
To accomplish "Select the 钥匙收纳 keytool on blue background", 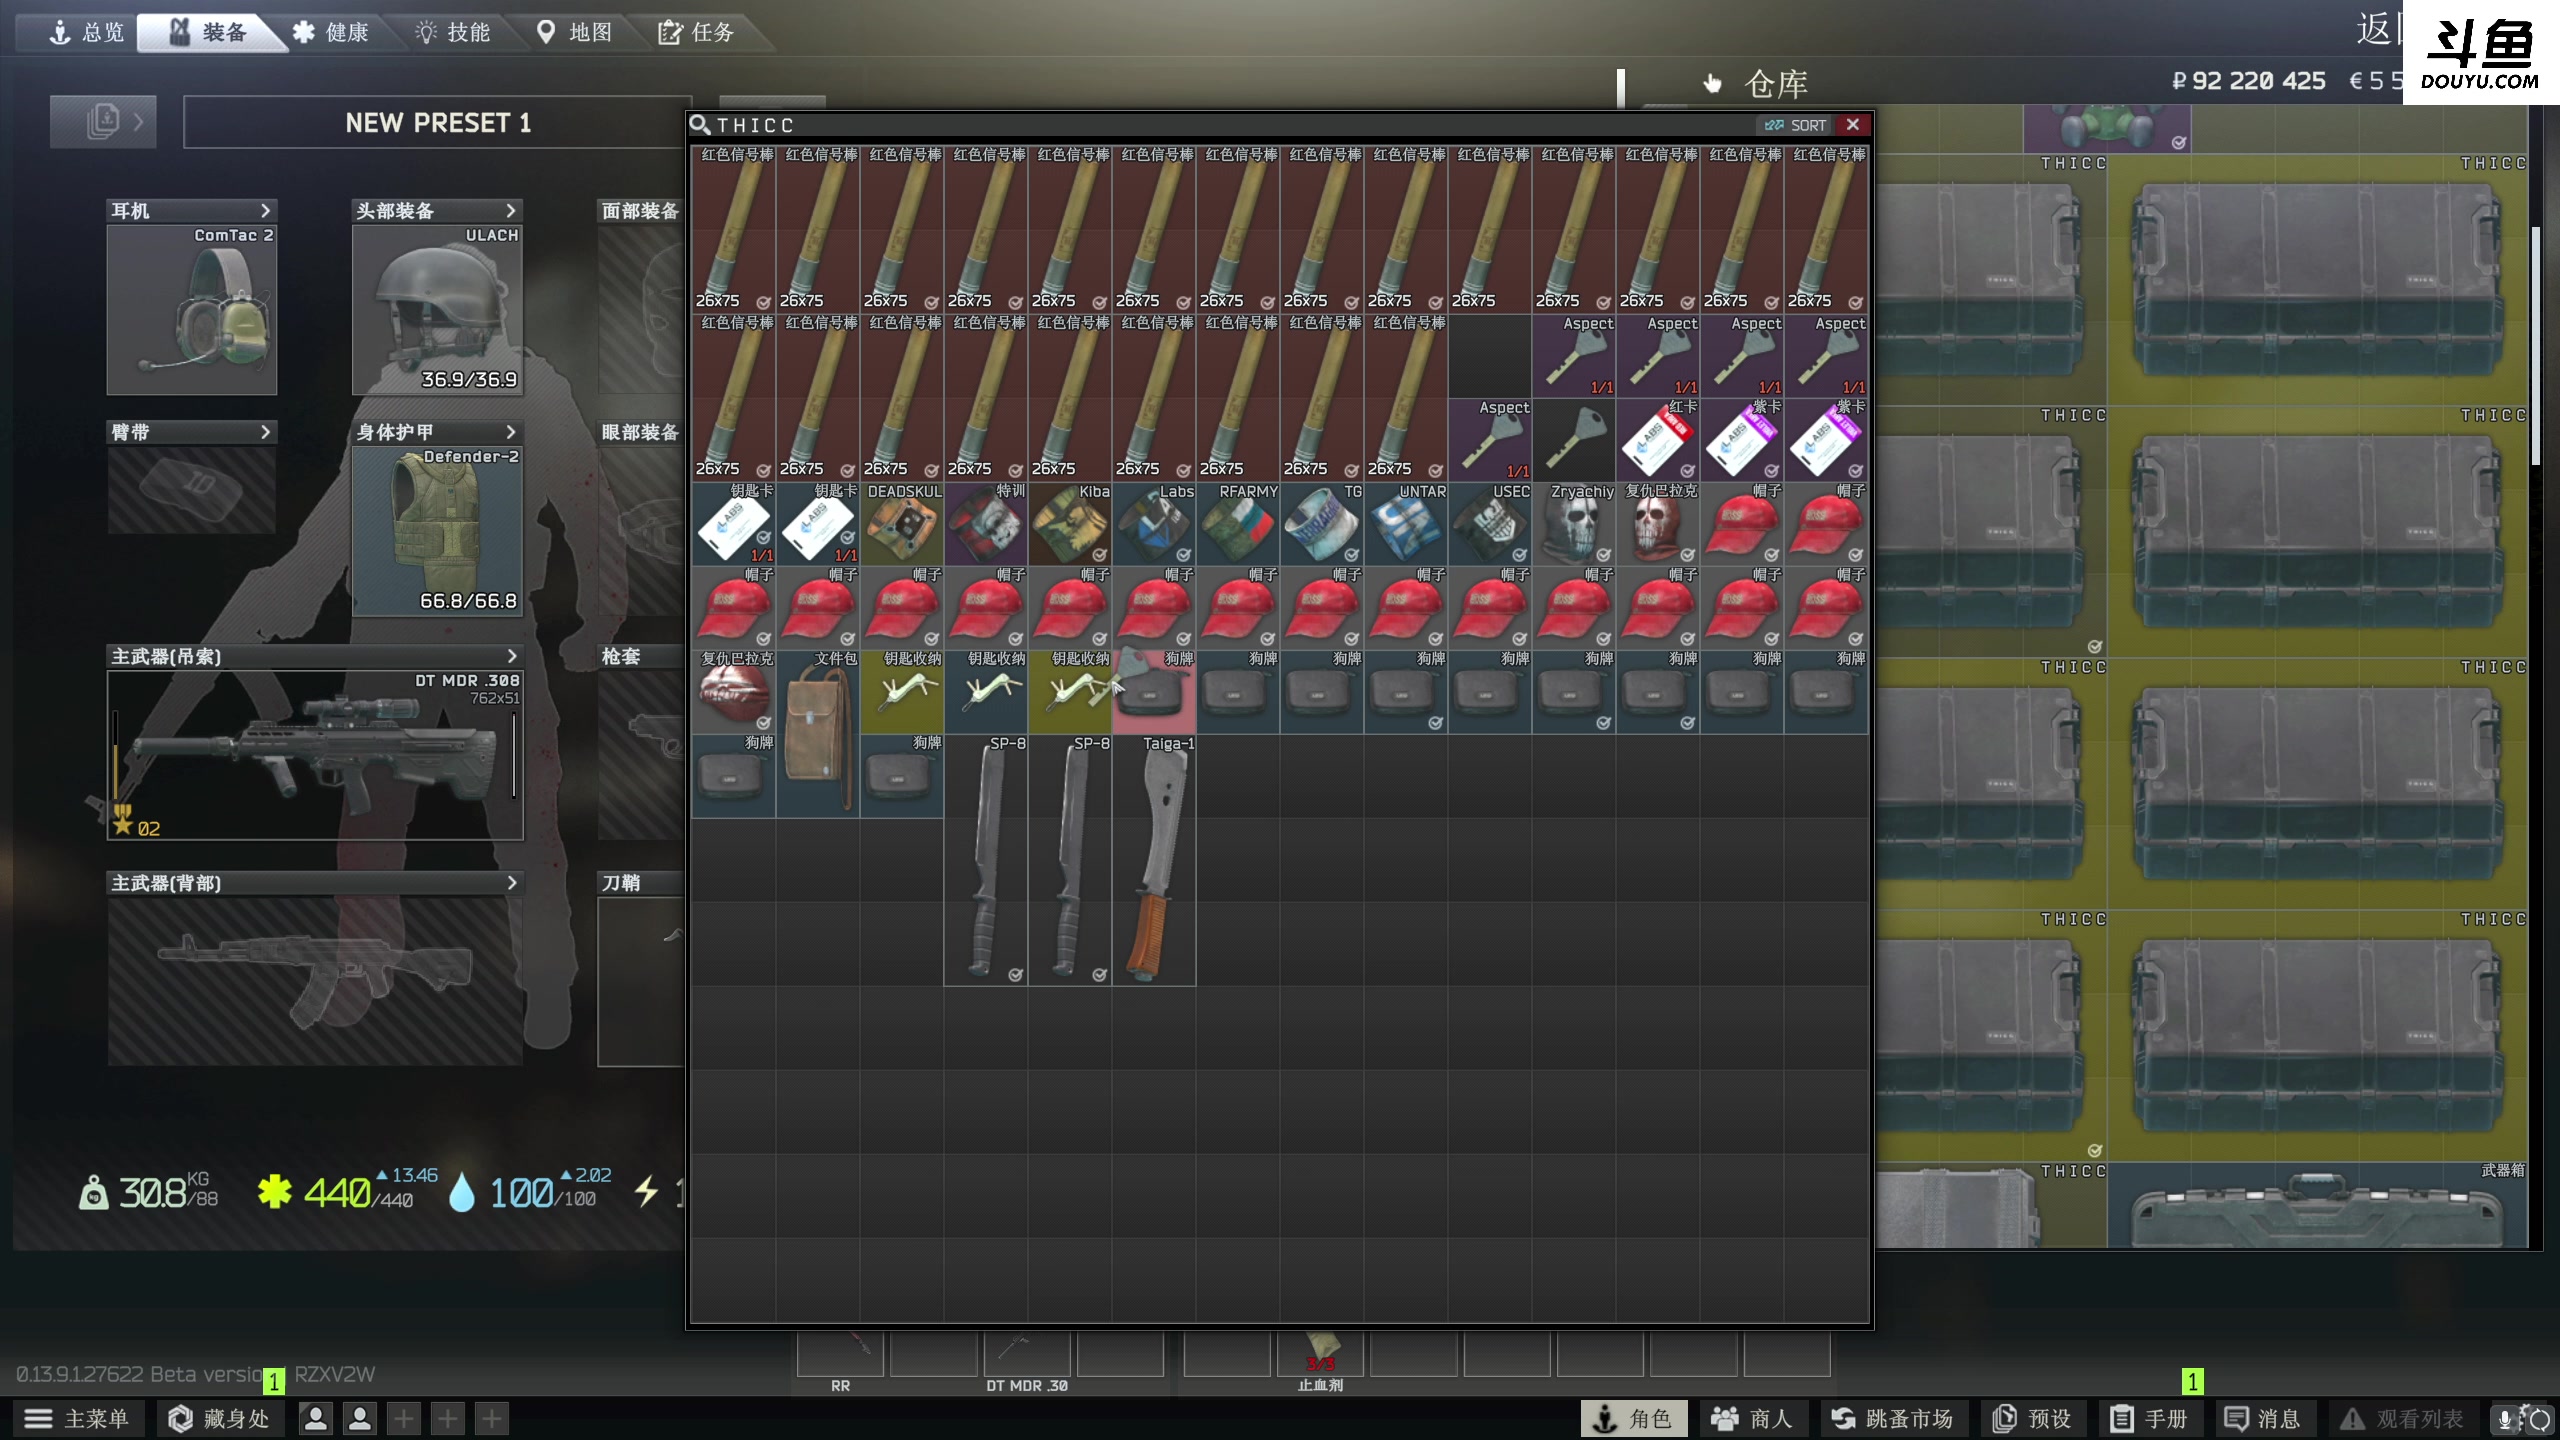I will coord(986,693).
